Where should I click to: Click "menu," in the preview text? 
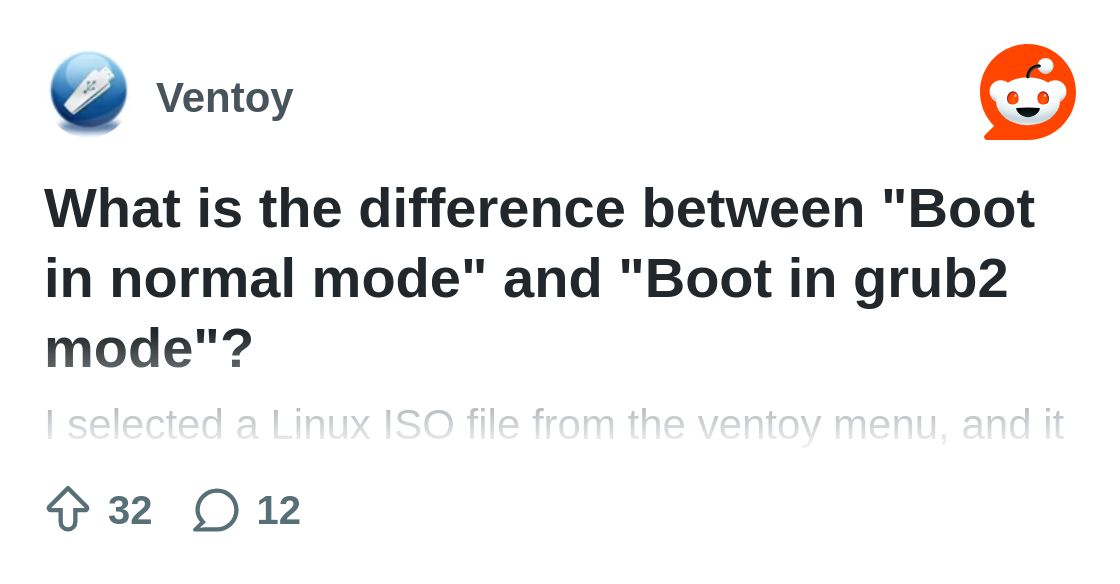(x=891, y=425)
